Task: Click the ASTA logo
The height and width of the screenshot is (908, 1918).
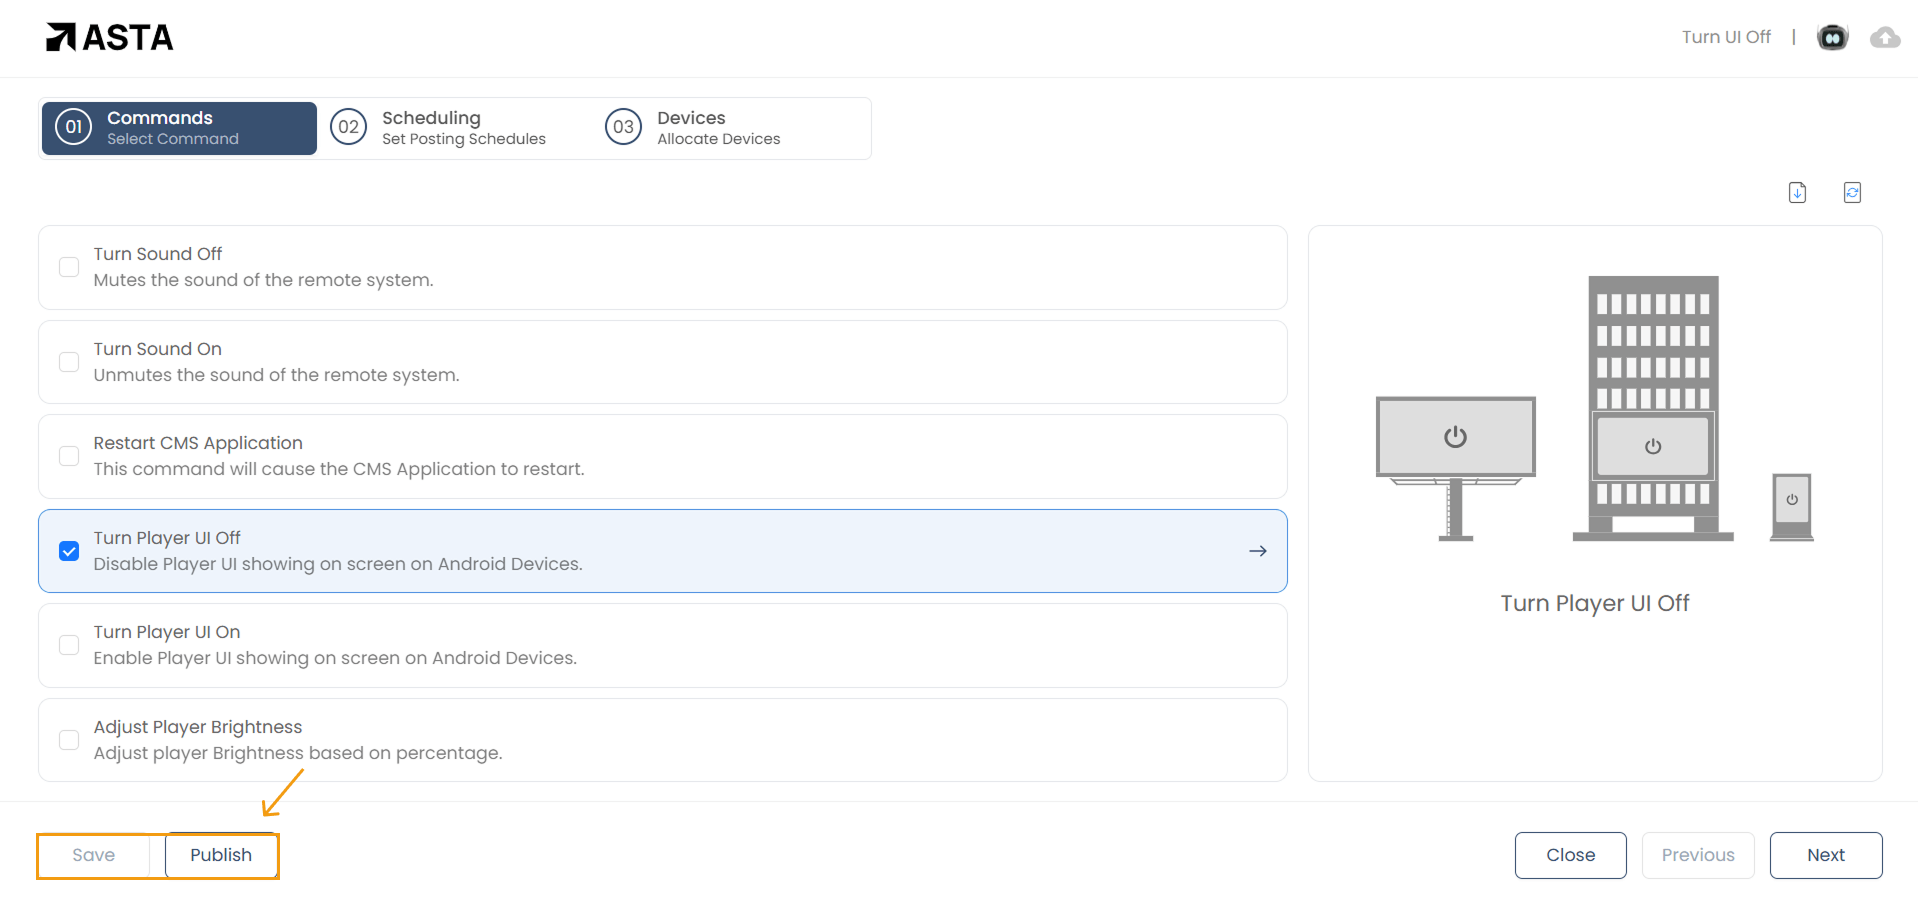Action: pos(109,37)
